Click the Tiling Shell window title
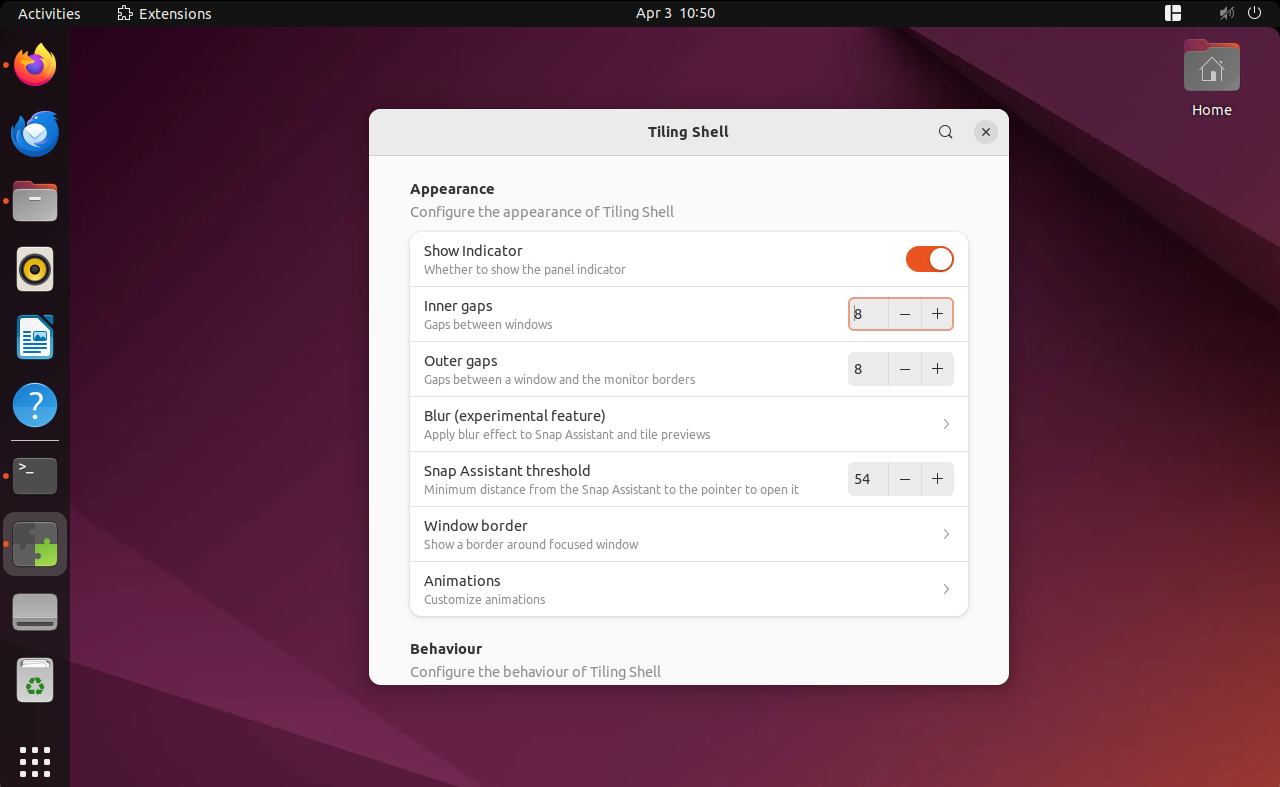Screen dimensions: 1280x787 [x=688, y=132]
